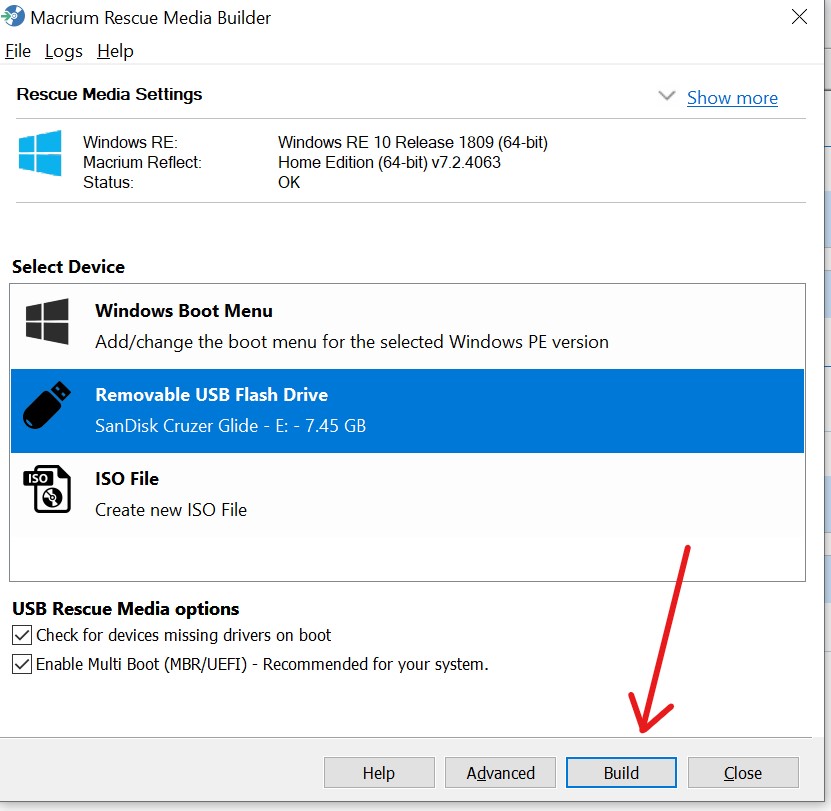
Task: Click the blue Windows RE logo icon
Action: tap(40, 153)
